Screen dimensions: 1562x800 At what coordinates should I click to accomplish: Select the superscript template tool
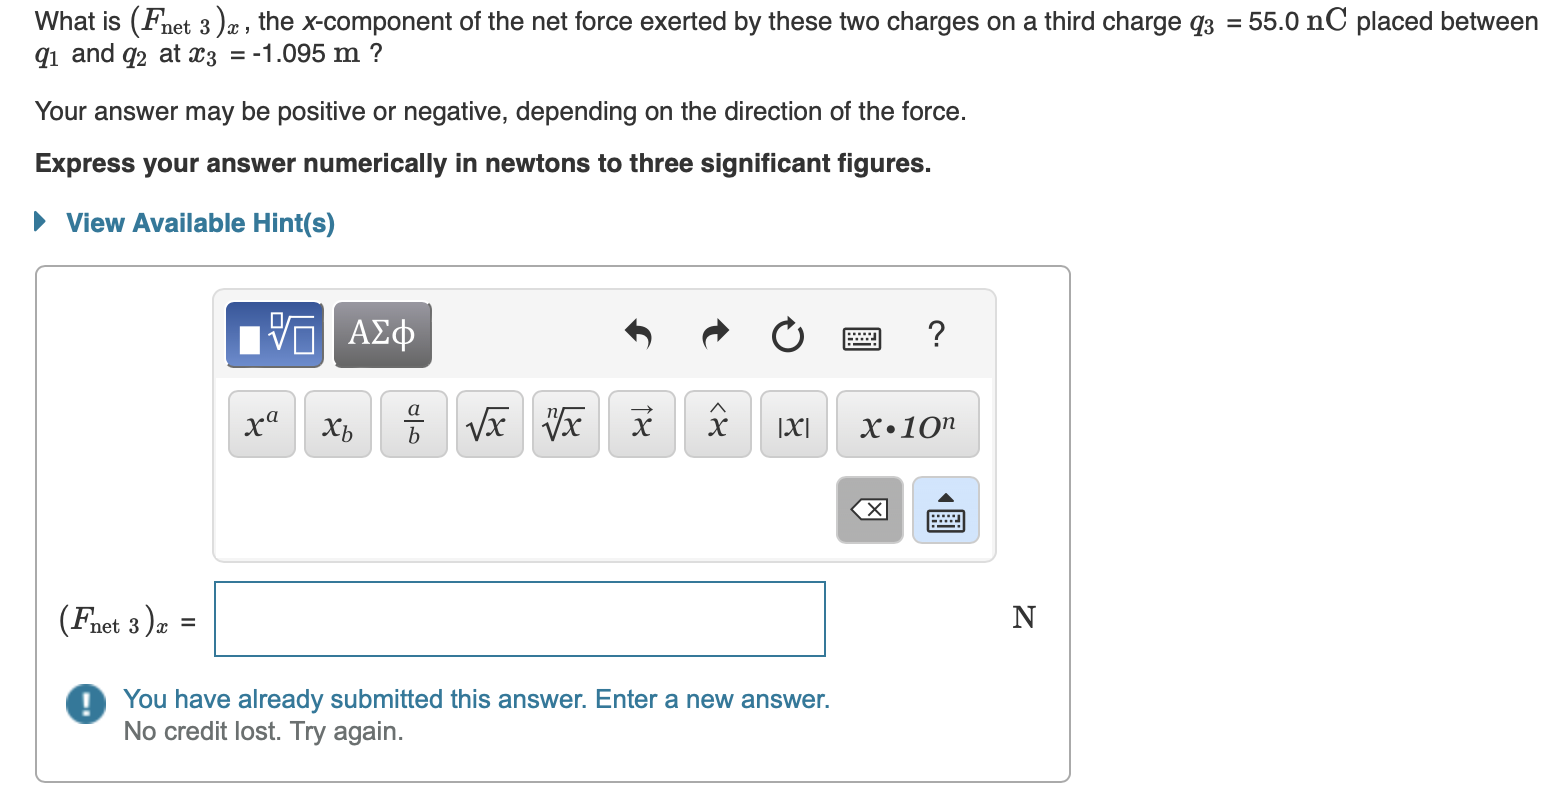point(261,423)
